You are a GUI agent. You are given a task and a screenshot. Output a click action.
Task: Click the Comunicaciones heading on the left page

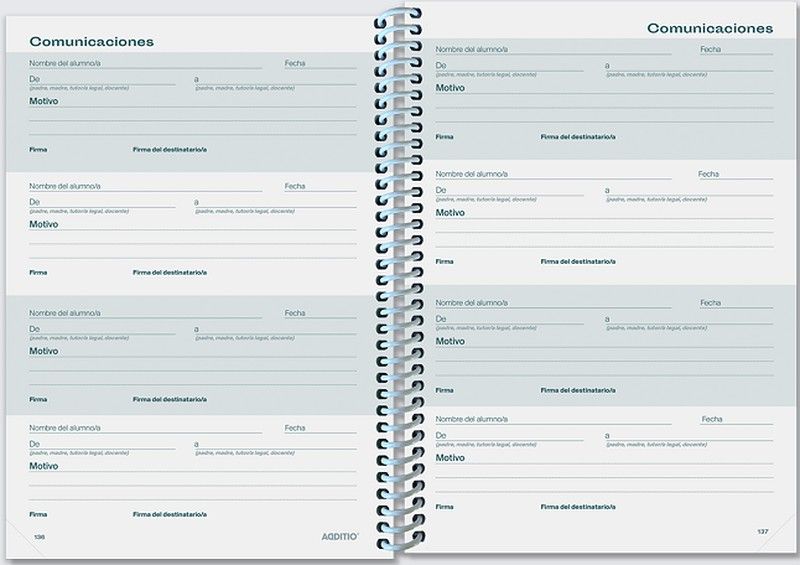(91, 41)
